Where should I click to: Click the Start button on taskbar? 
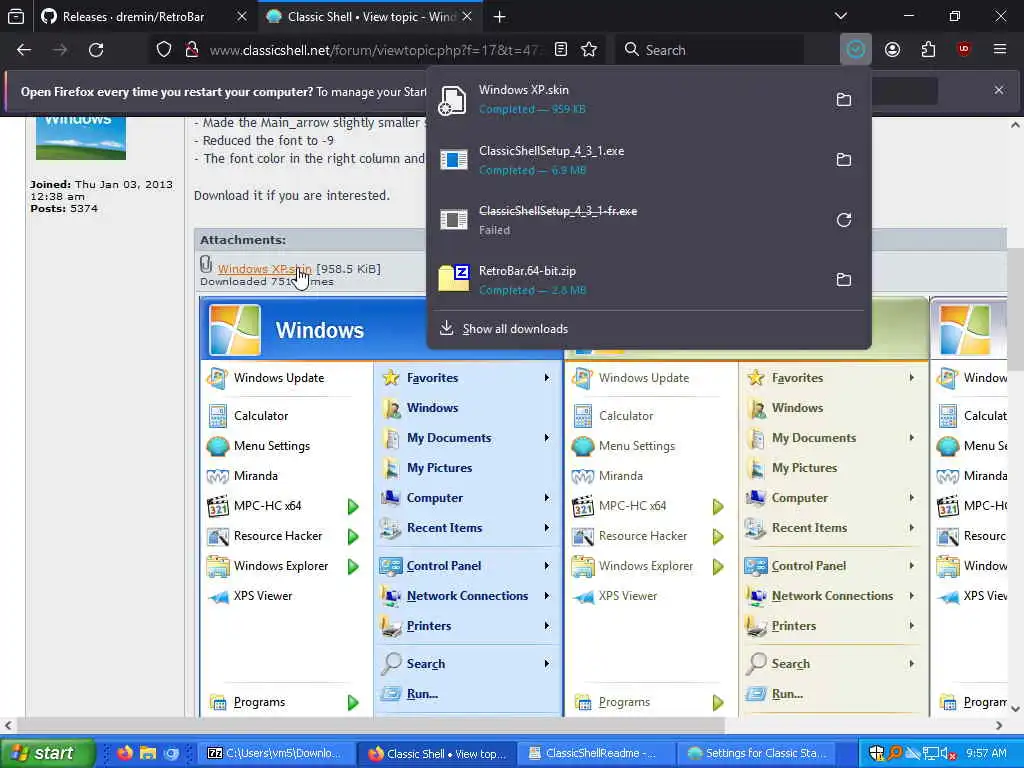pyautogui.click(x=47, y=753)
